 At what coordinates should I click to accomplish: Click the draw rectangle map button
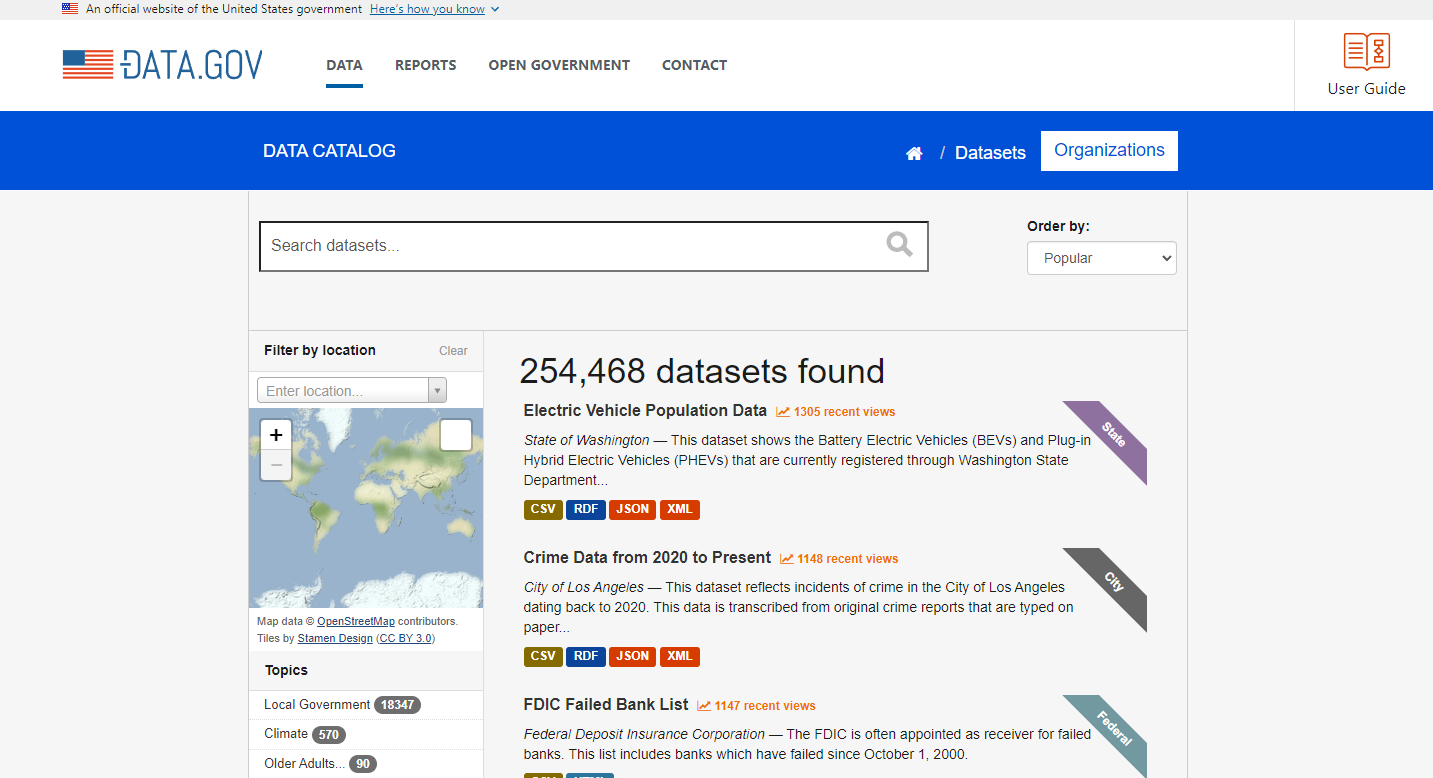[x=456, y=435]
